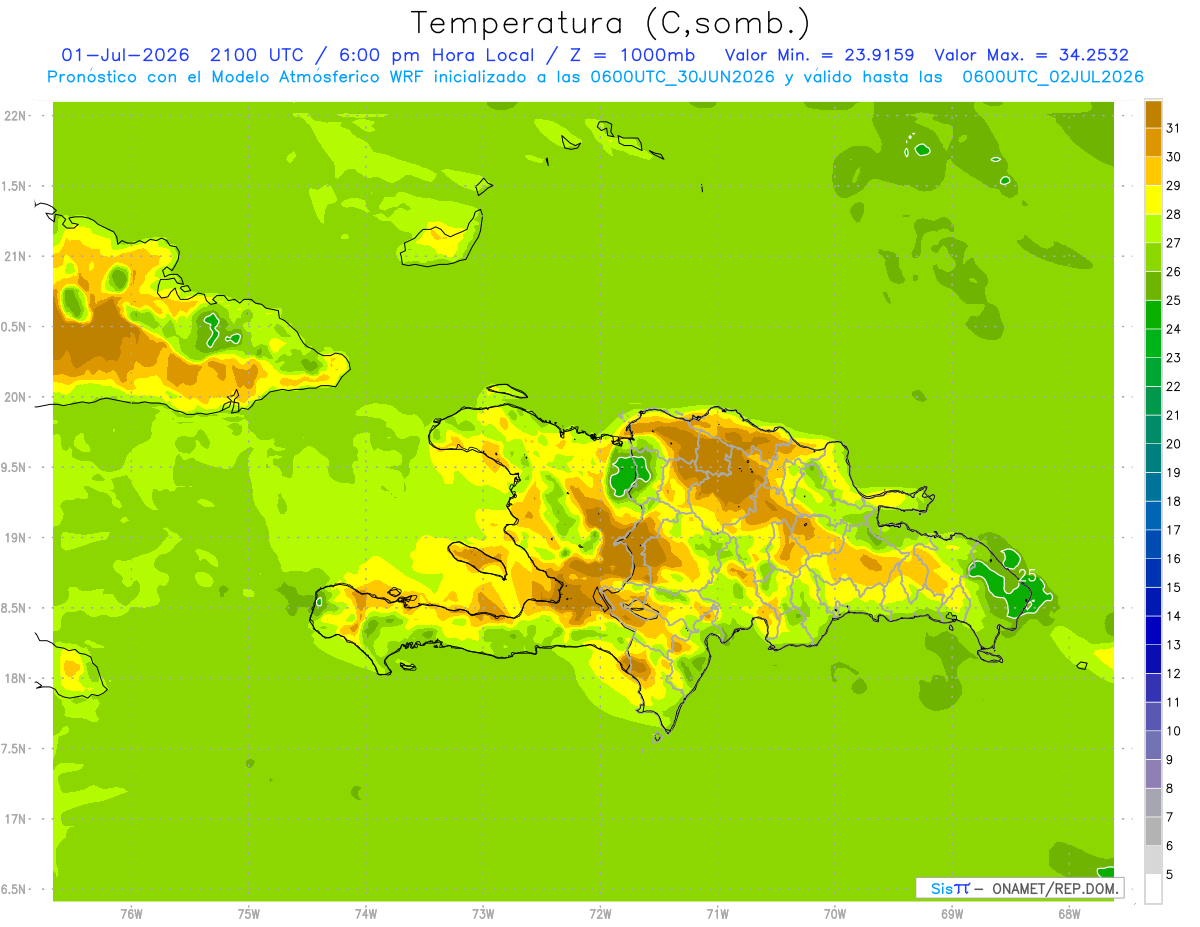This screenshot has height=927, width=1200.
Task: Click the '73W' longitude axis label
Action: click(x=483, y=913)
